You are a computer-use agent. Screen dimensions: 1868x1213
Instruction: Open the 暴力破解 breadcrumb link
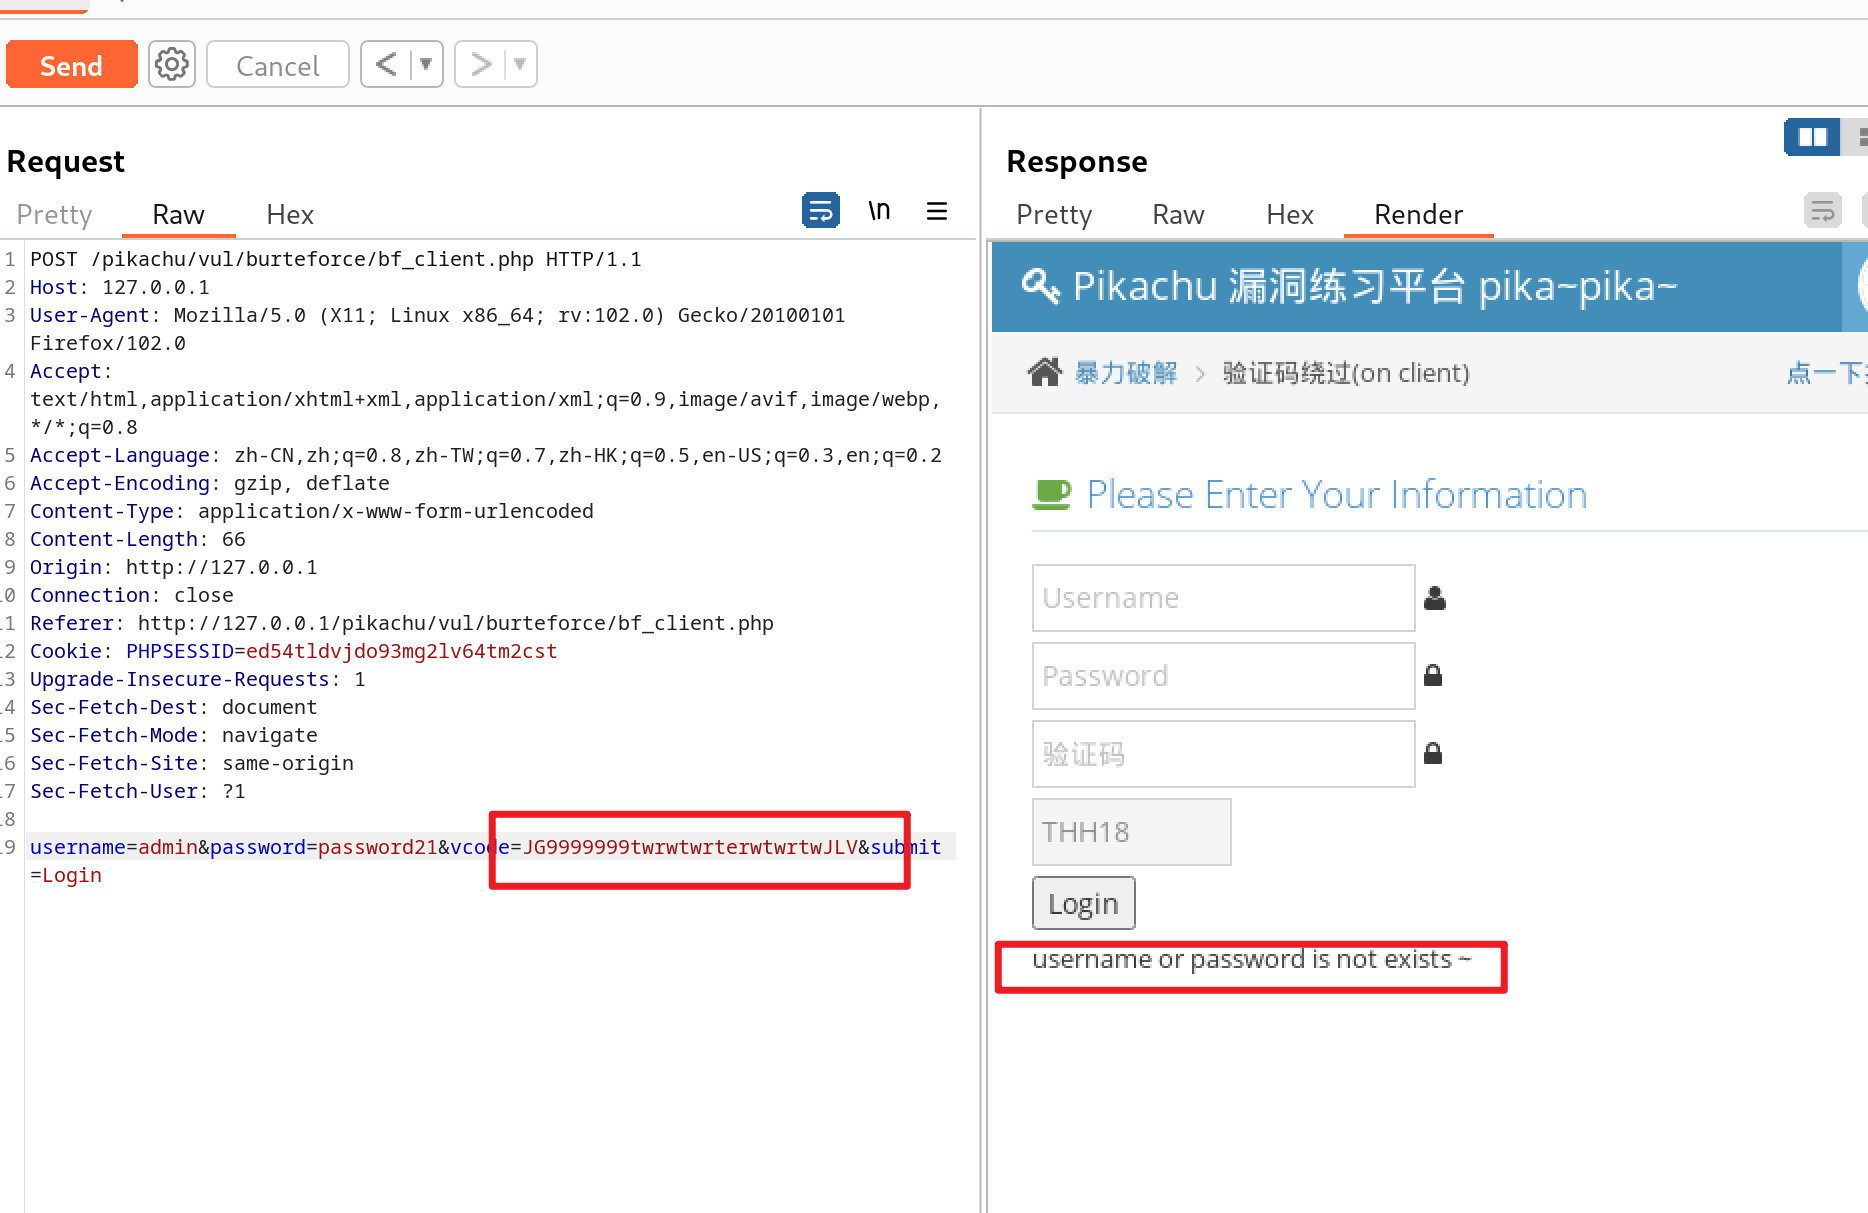1125,373
